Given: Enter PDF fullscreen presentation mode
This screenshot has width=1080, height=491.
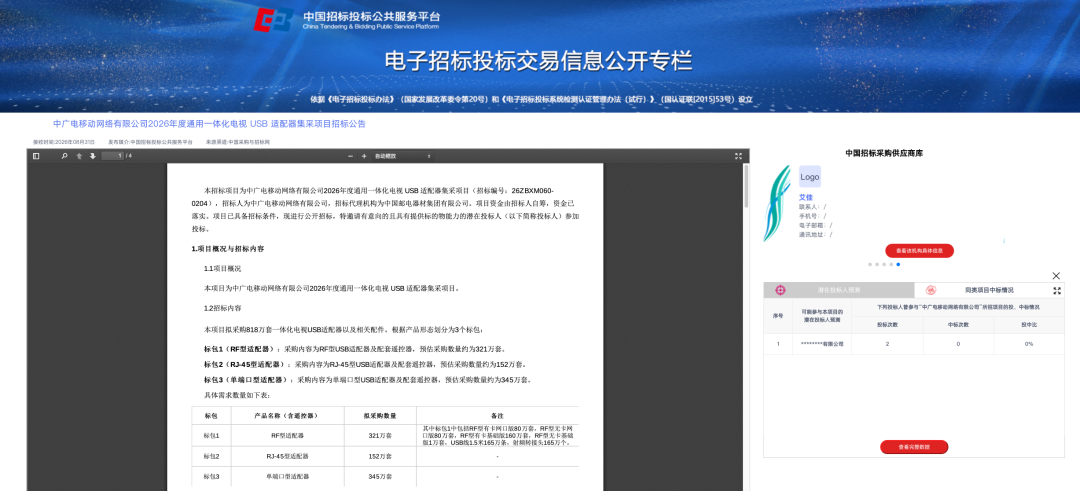Looking at the screenshot, I should click(738, 156).
